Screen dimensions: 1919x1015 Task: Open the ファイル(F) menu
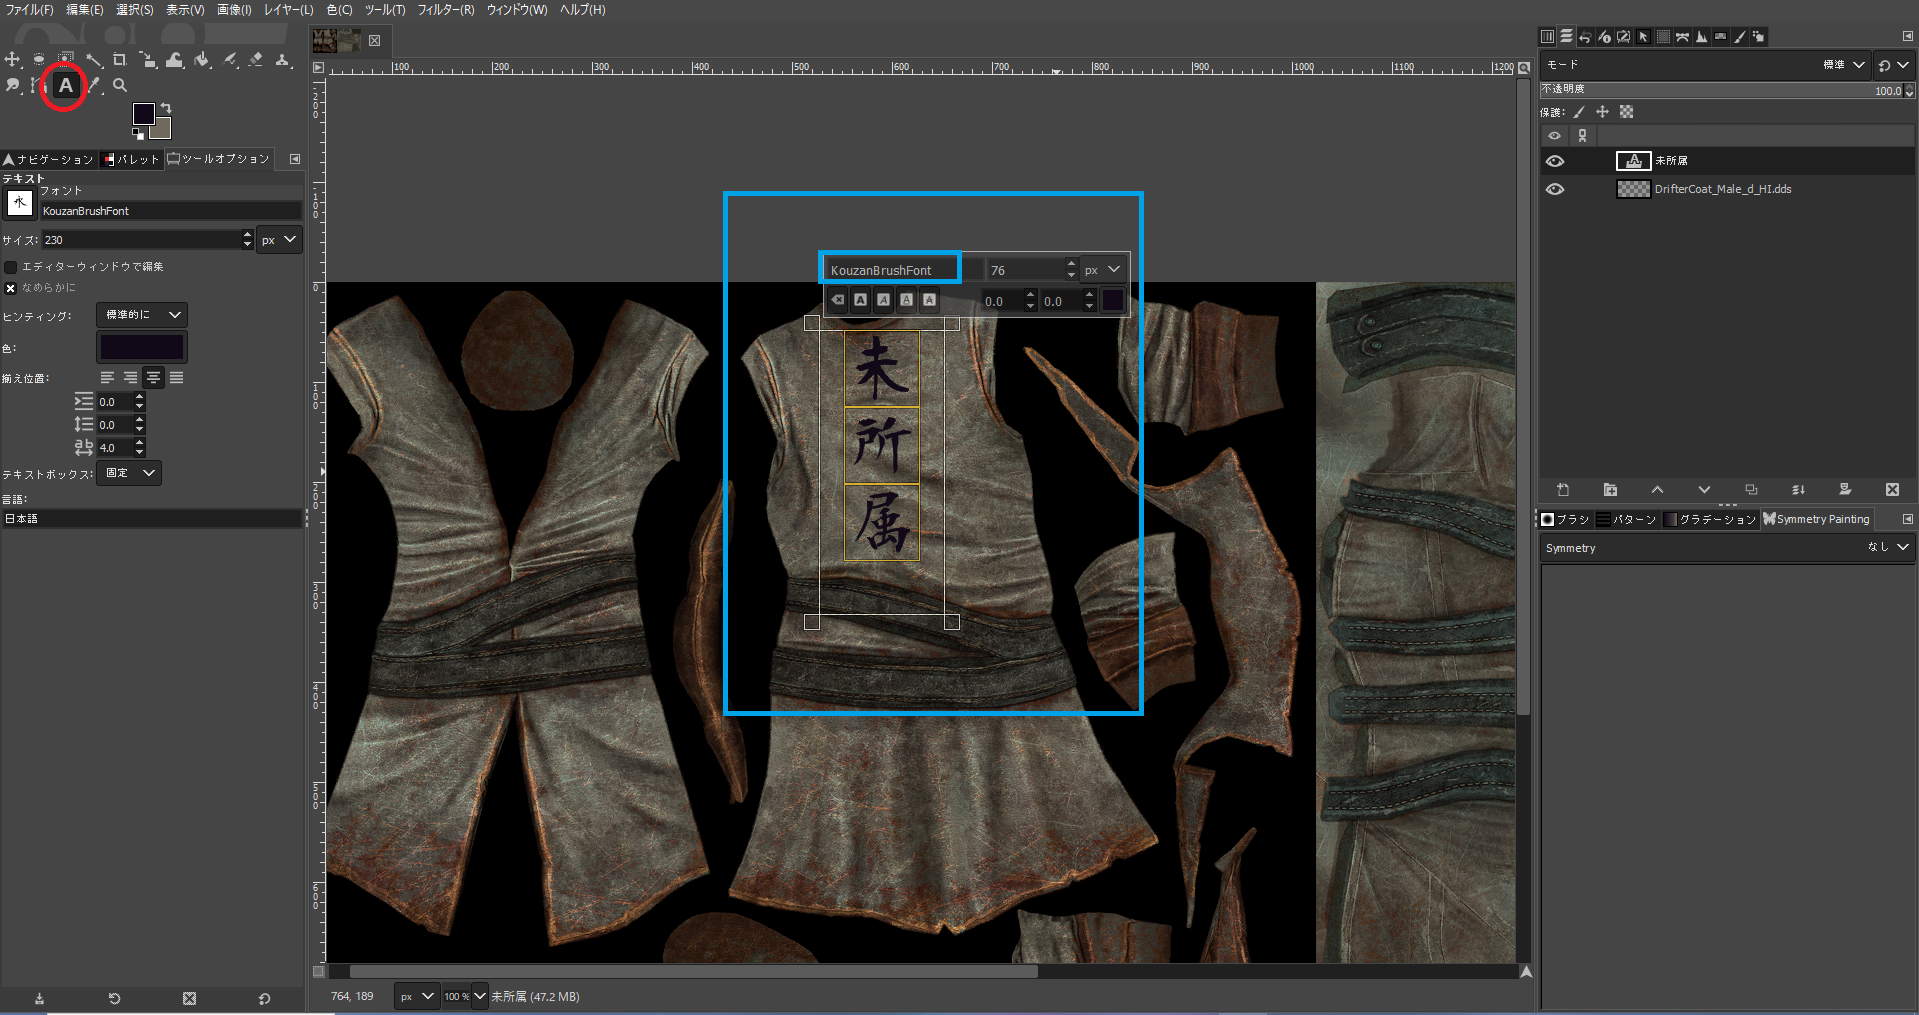(30, 10)
